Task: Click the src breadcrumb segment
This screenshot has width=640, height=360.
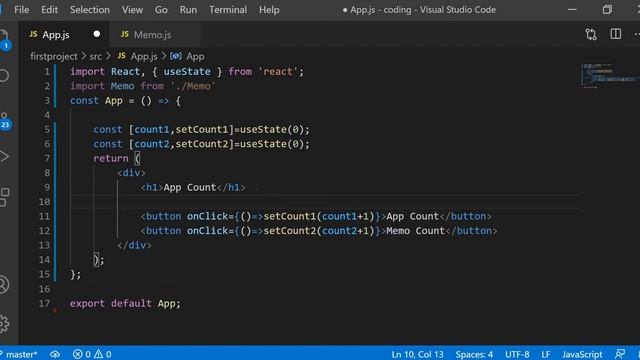Action: coord(96,56)
